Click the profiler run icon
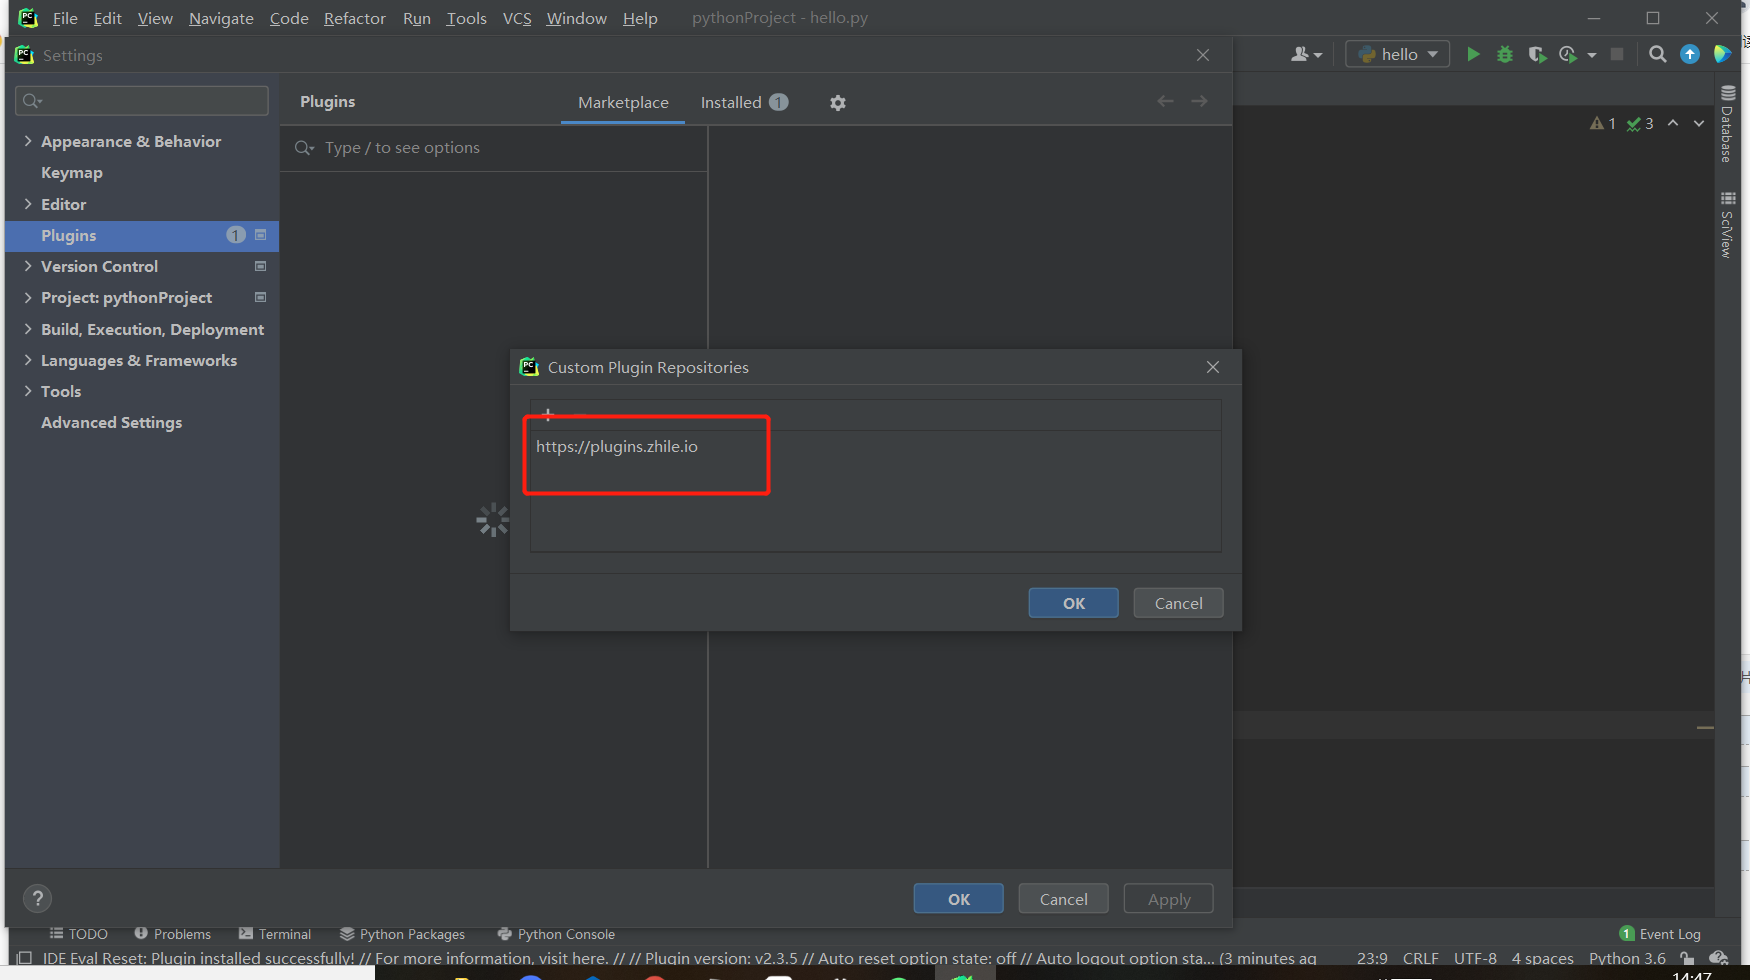 [x=1568, y=54]
